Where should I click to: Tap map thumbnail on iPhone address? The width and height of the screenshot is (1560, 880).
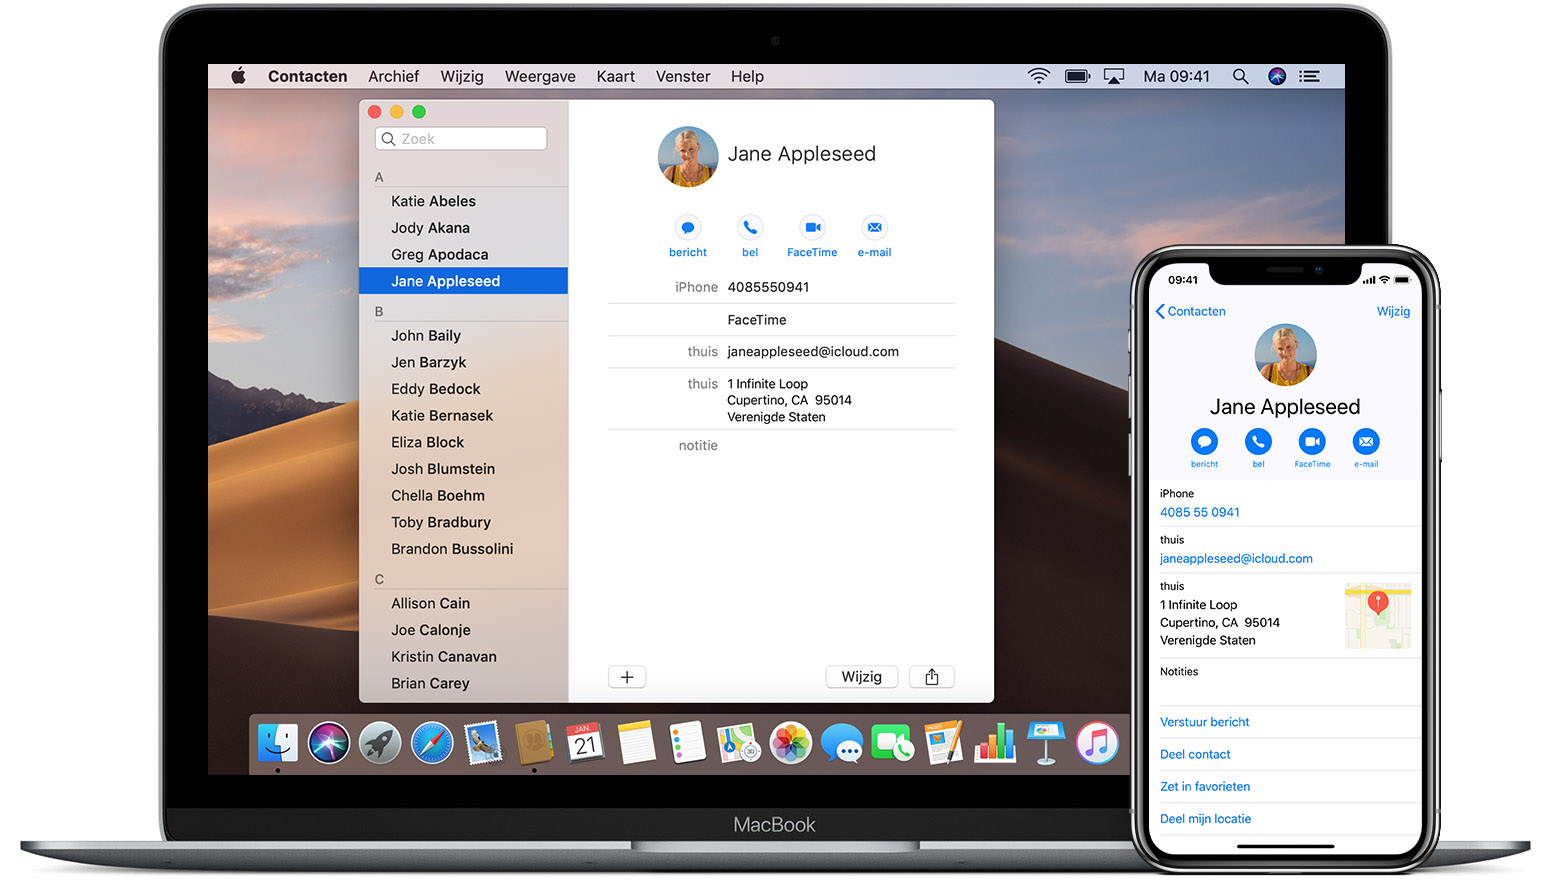tap(1378, 616)
